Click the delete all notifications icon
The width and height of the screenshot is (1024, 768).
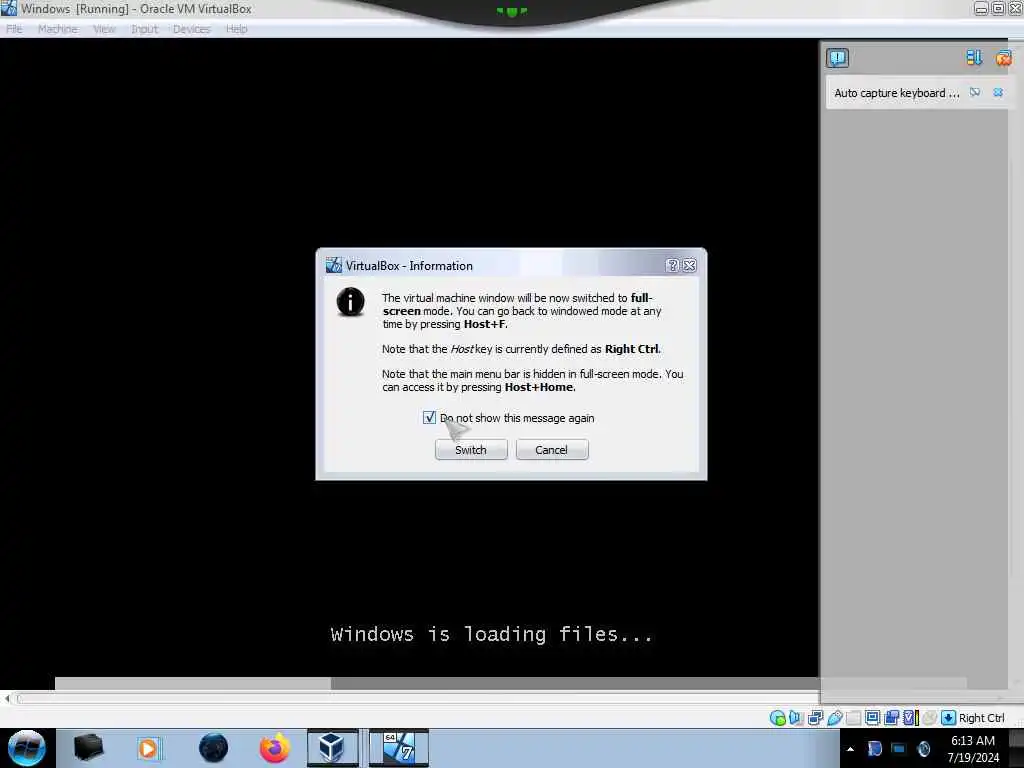coord(1003,58)
